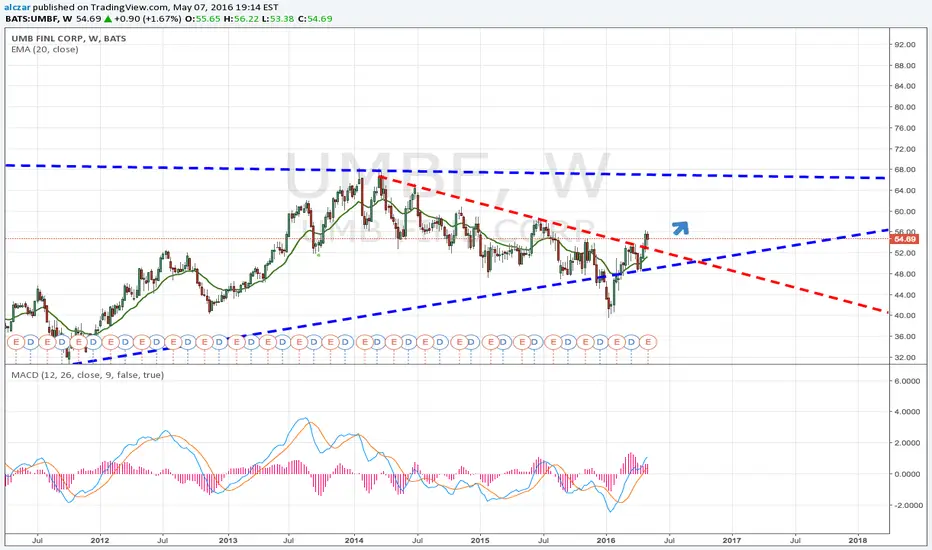This screenshot has width=932, height=550.
Task: Click the 36.00 price axis label
Action: tap(905, 337)
